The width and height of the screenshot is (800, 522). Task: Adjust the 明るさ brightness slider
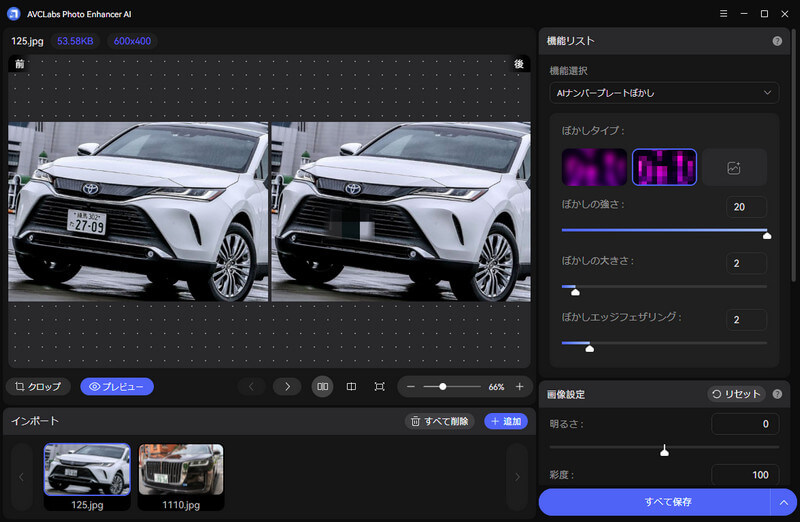664,449
